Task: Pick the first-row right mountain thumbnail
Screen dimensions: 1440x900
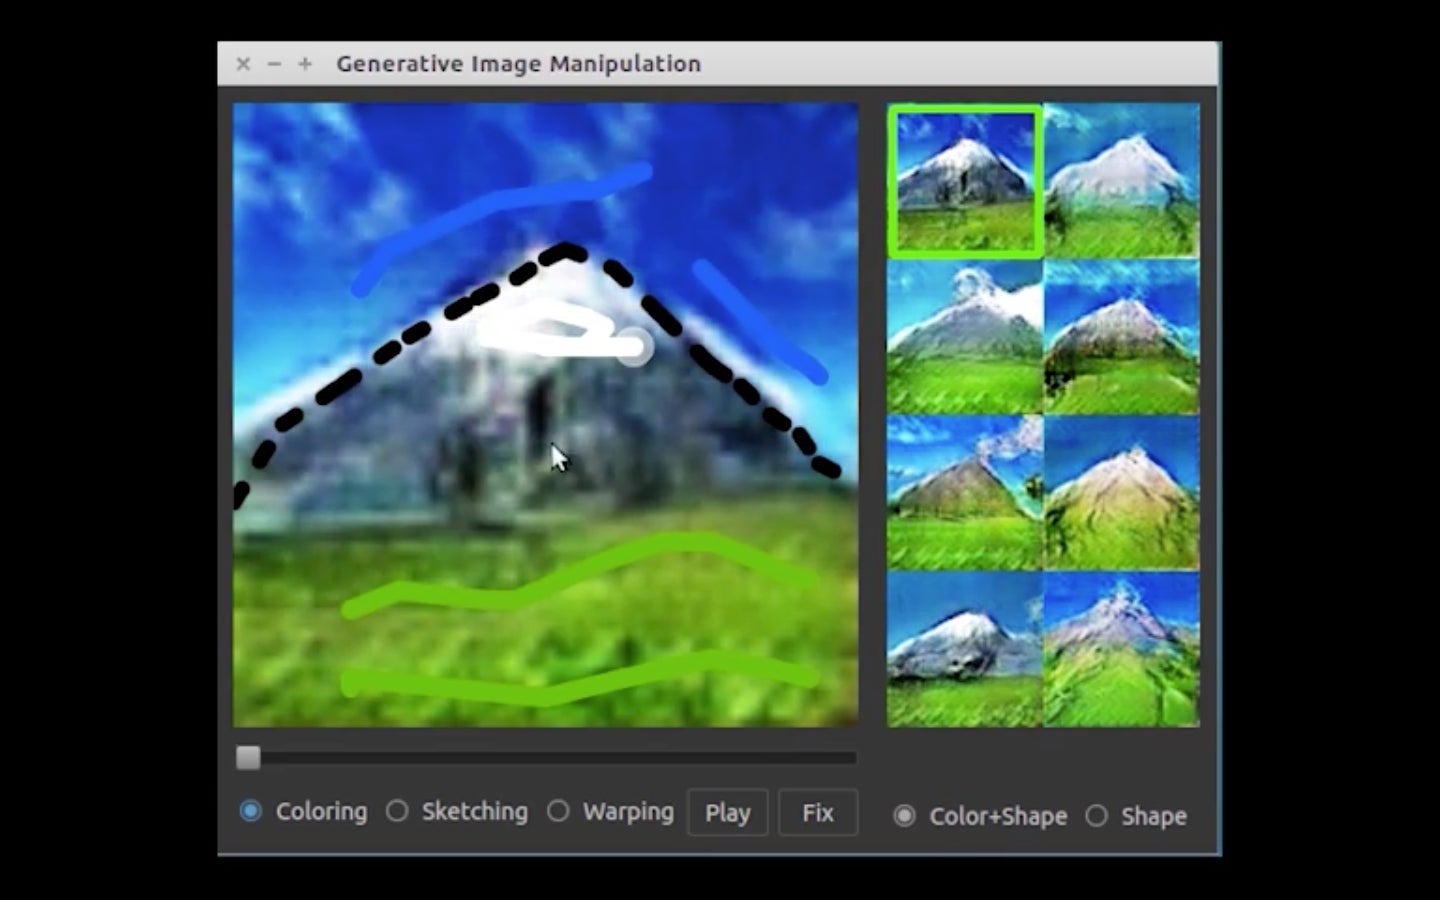Action: 1121,182
